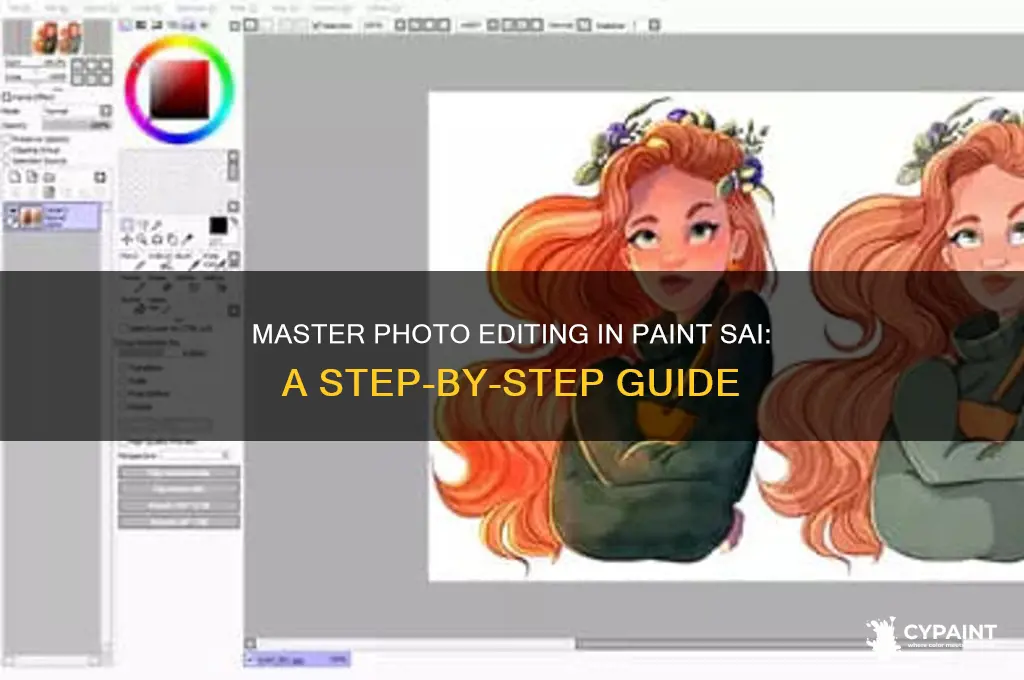
Task: Click the swatches panel vertical scrollbar
Action: point(233,181)
